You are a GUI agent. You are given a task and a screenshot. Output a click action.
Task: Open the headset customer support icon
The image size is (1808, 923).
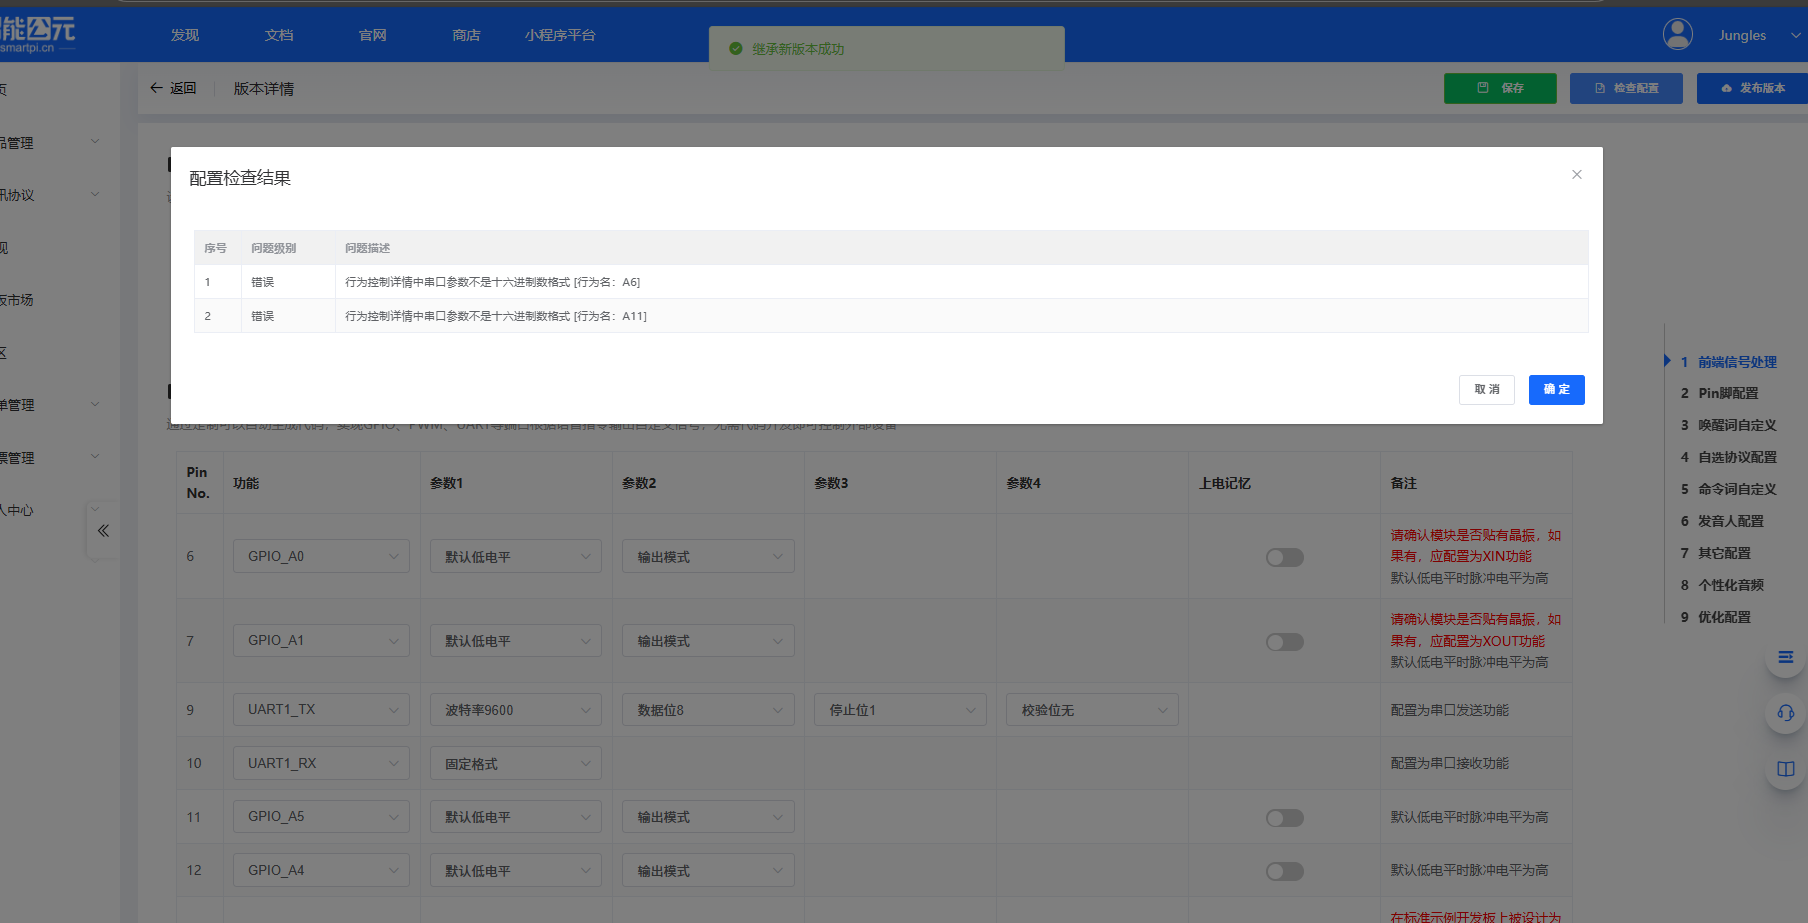[1785, 713]
